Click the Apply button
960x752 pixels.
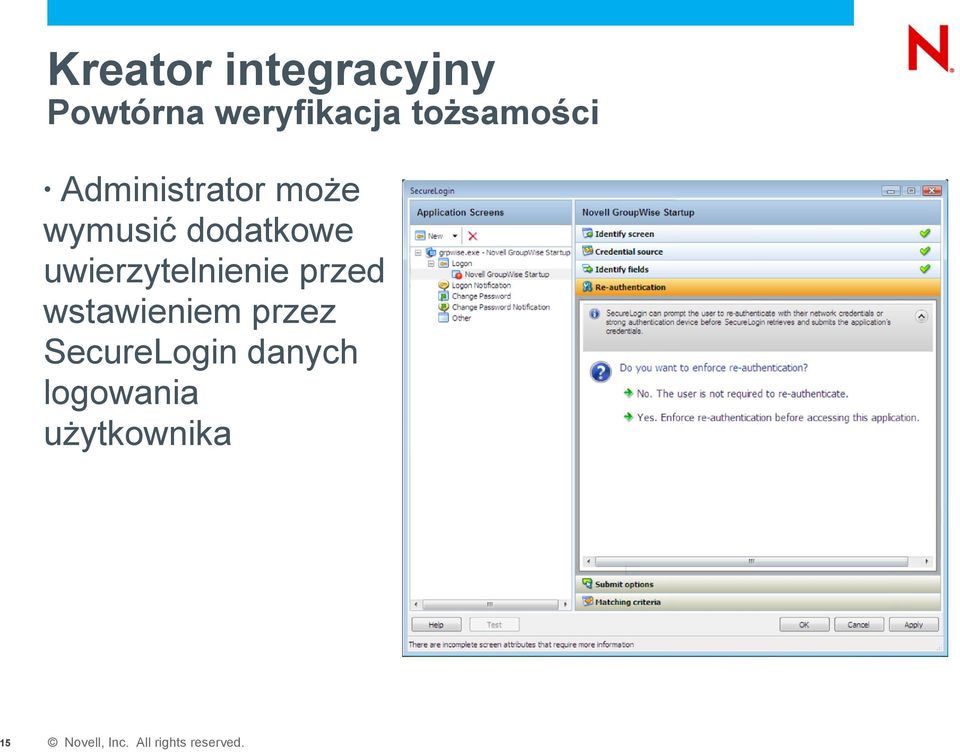(x=913, y=625)
